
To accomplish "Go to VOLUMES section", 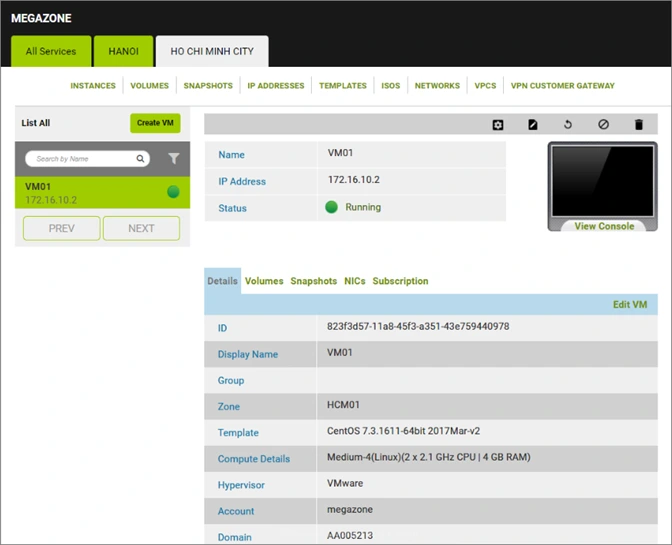I will (x=150, y=86).
